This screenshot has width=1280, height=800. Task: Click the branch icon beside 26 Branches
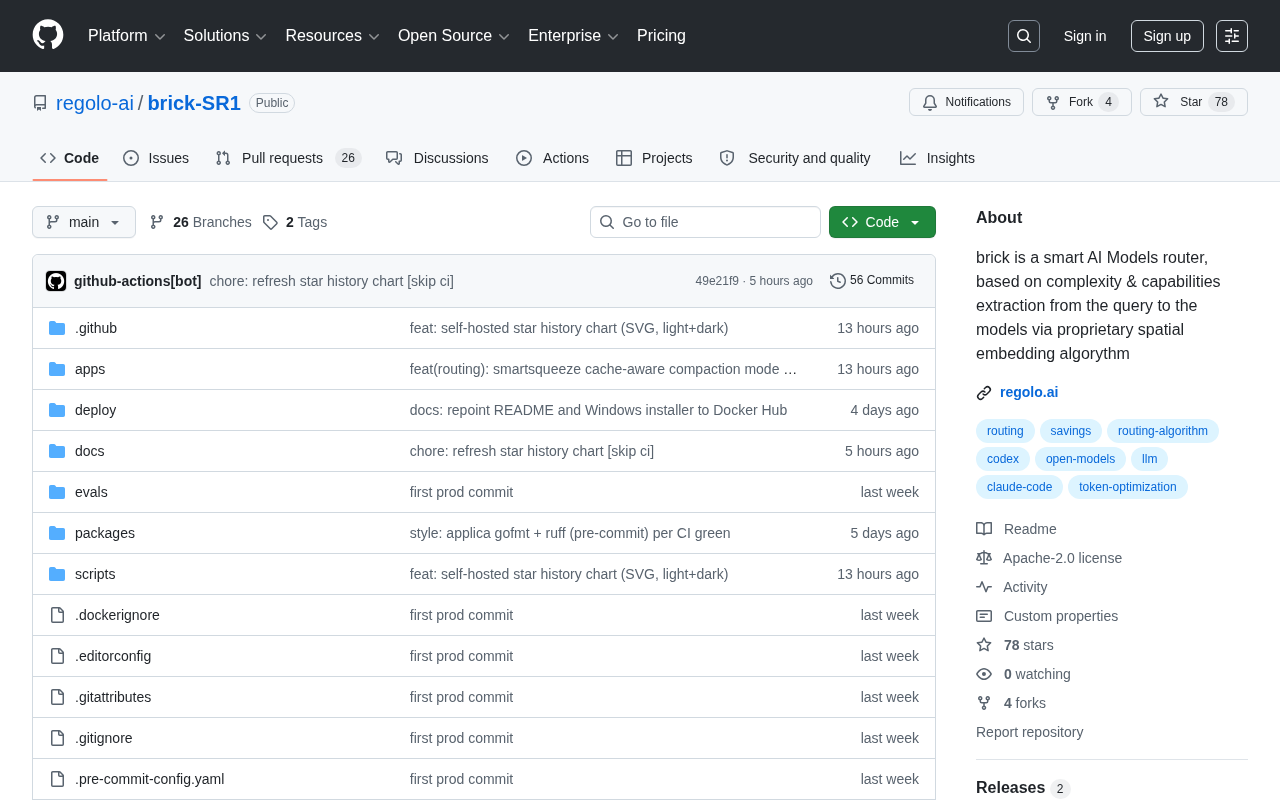point(157,222)
